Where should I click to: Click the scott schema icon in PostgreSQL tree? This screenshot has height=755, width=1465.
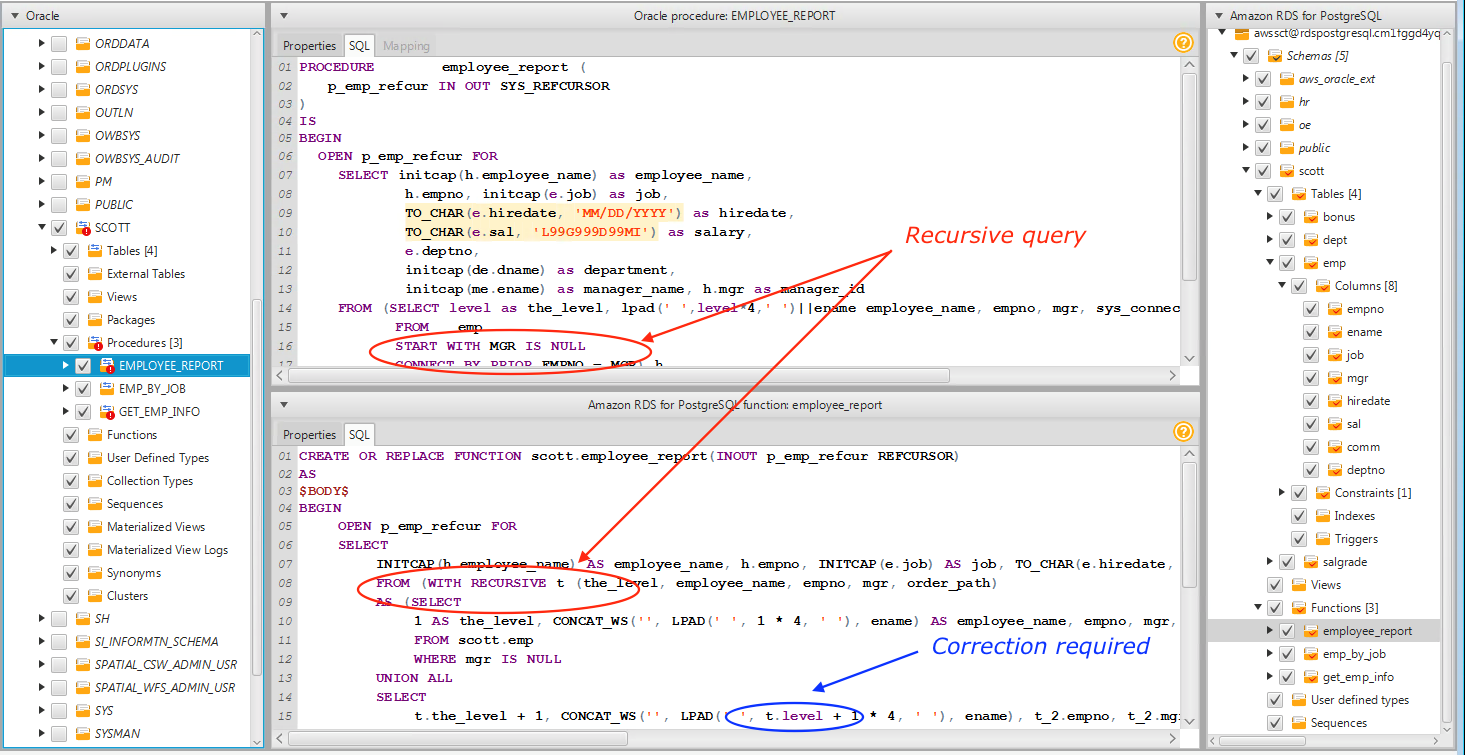tap(1287, 171)
